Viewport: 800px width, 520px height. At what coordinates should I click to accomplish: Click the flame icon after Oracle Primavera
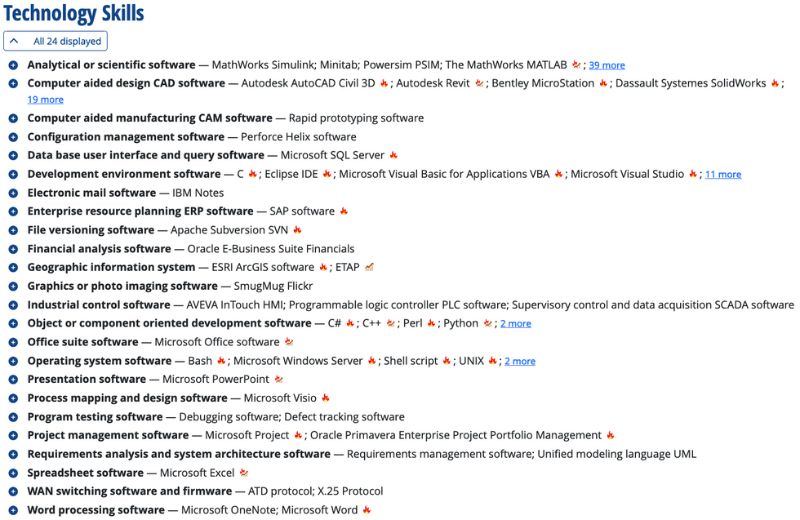pyautogui.click(x=611, y=435)
